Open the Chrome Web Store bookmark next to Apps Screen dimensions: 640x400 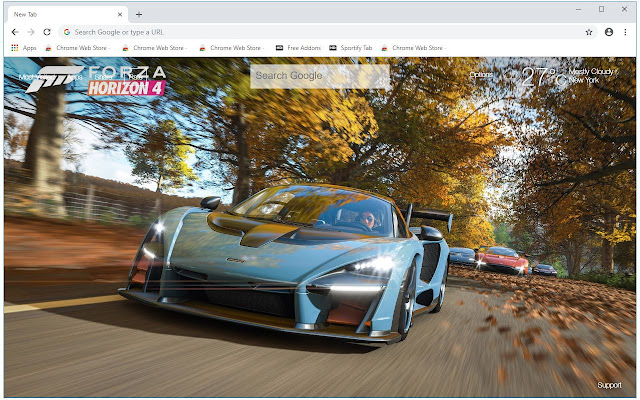tap(78, 48)
